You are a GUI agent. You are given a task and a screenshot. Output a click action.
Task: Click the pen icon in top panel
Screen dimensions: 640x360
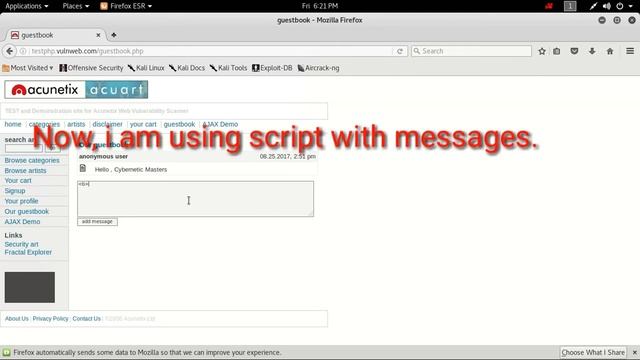(593, 6)
